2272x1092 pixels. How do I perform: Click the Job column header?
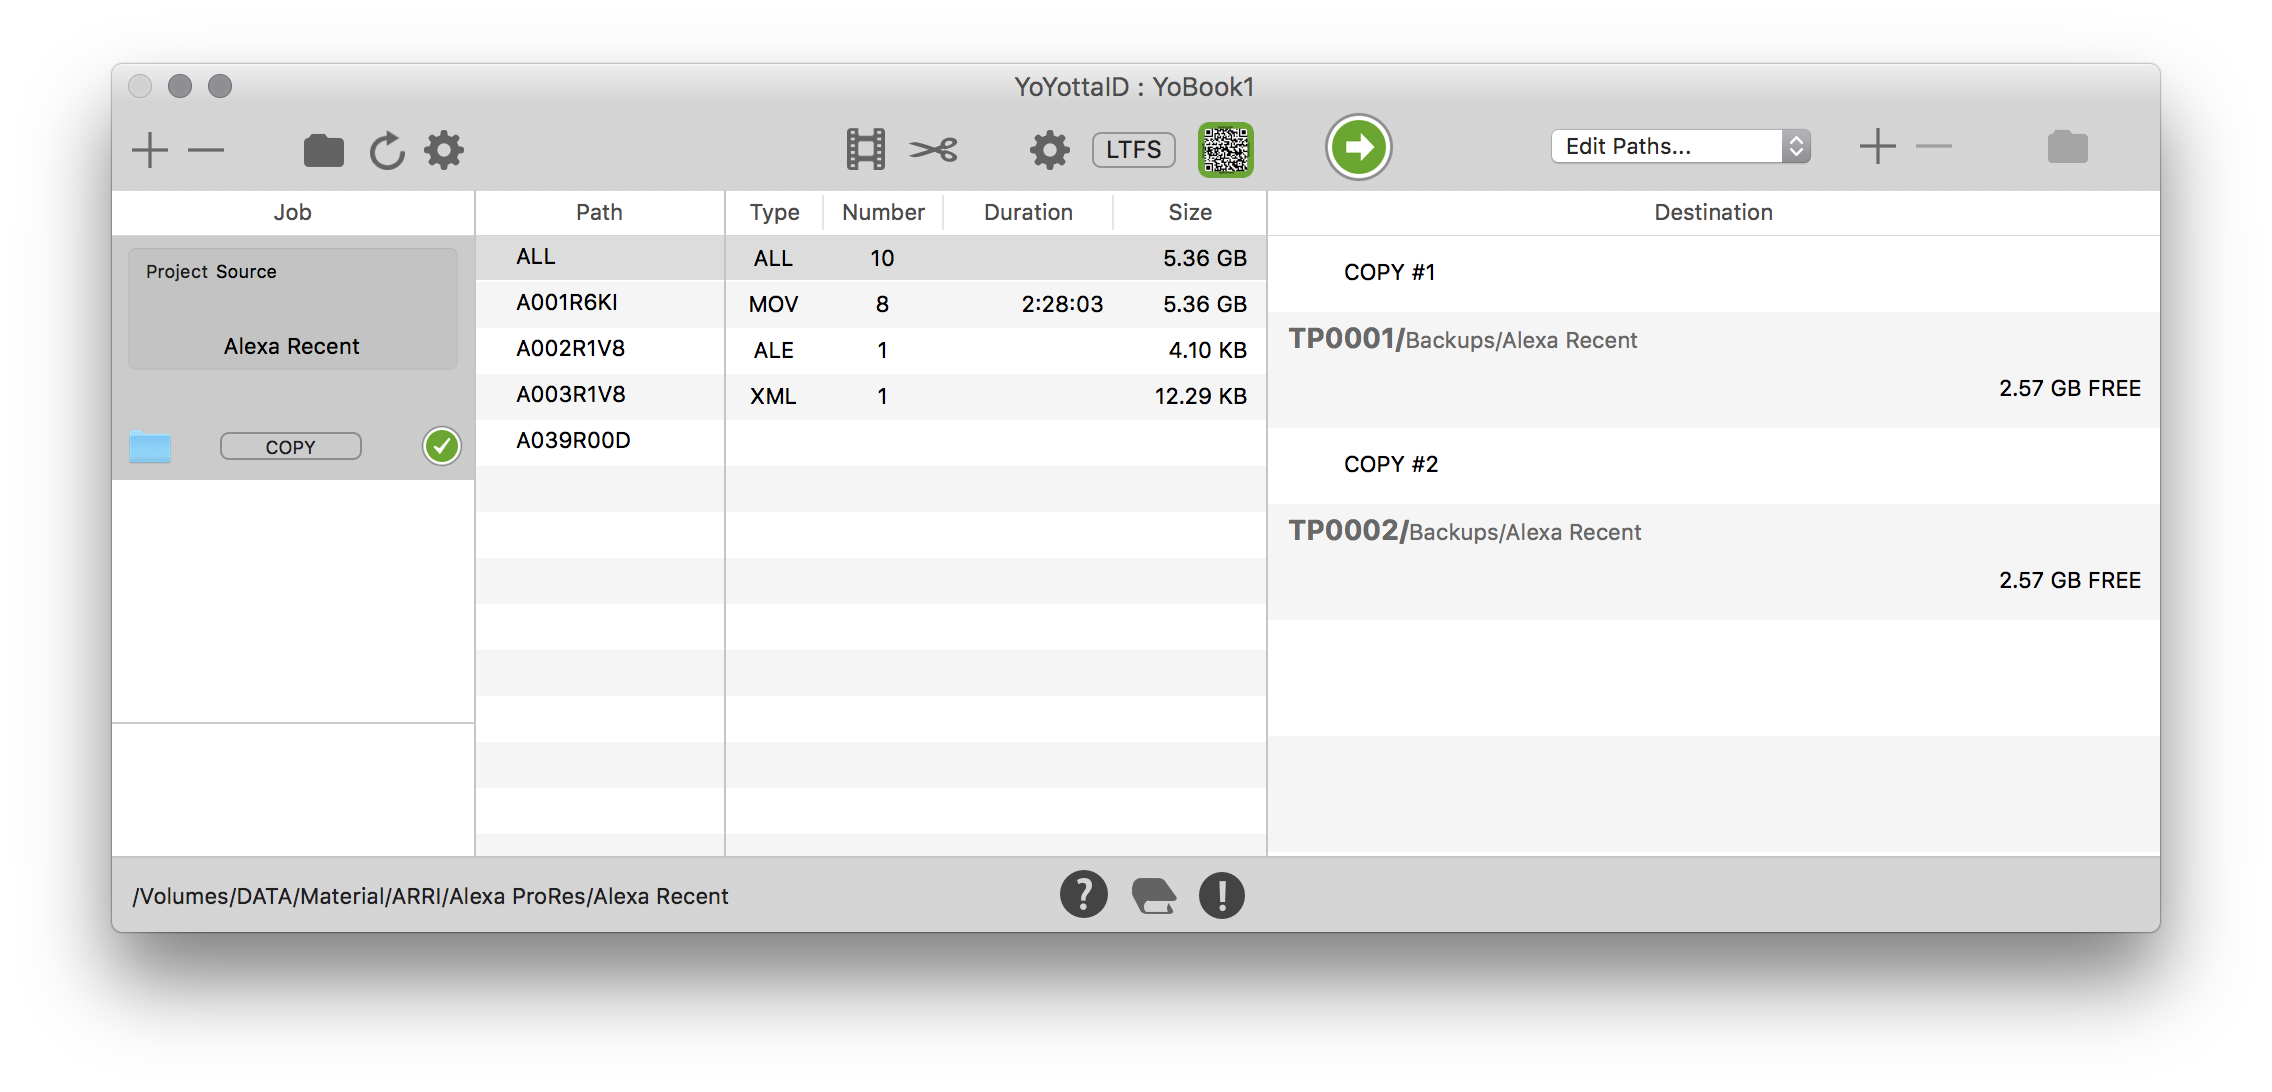pos(292,212)
